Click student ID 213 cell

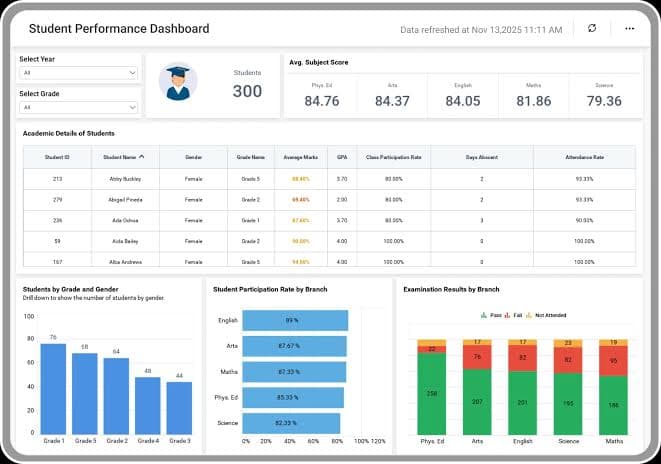coord(57,179)
